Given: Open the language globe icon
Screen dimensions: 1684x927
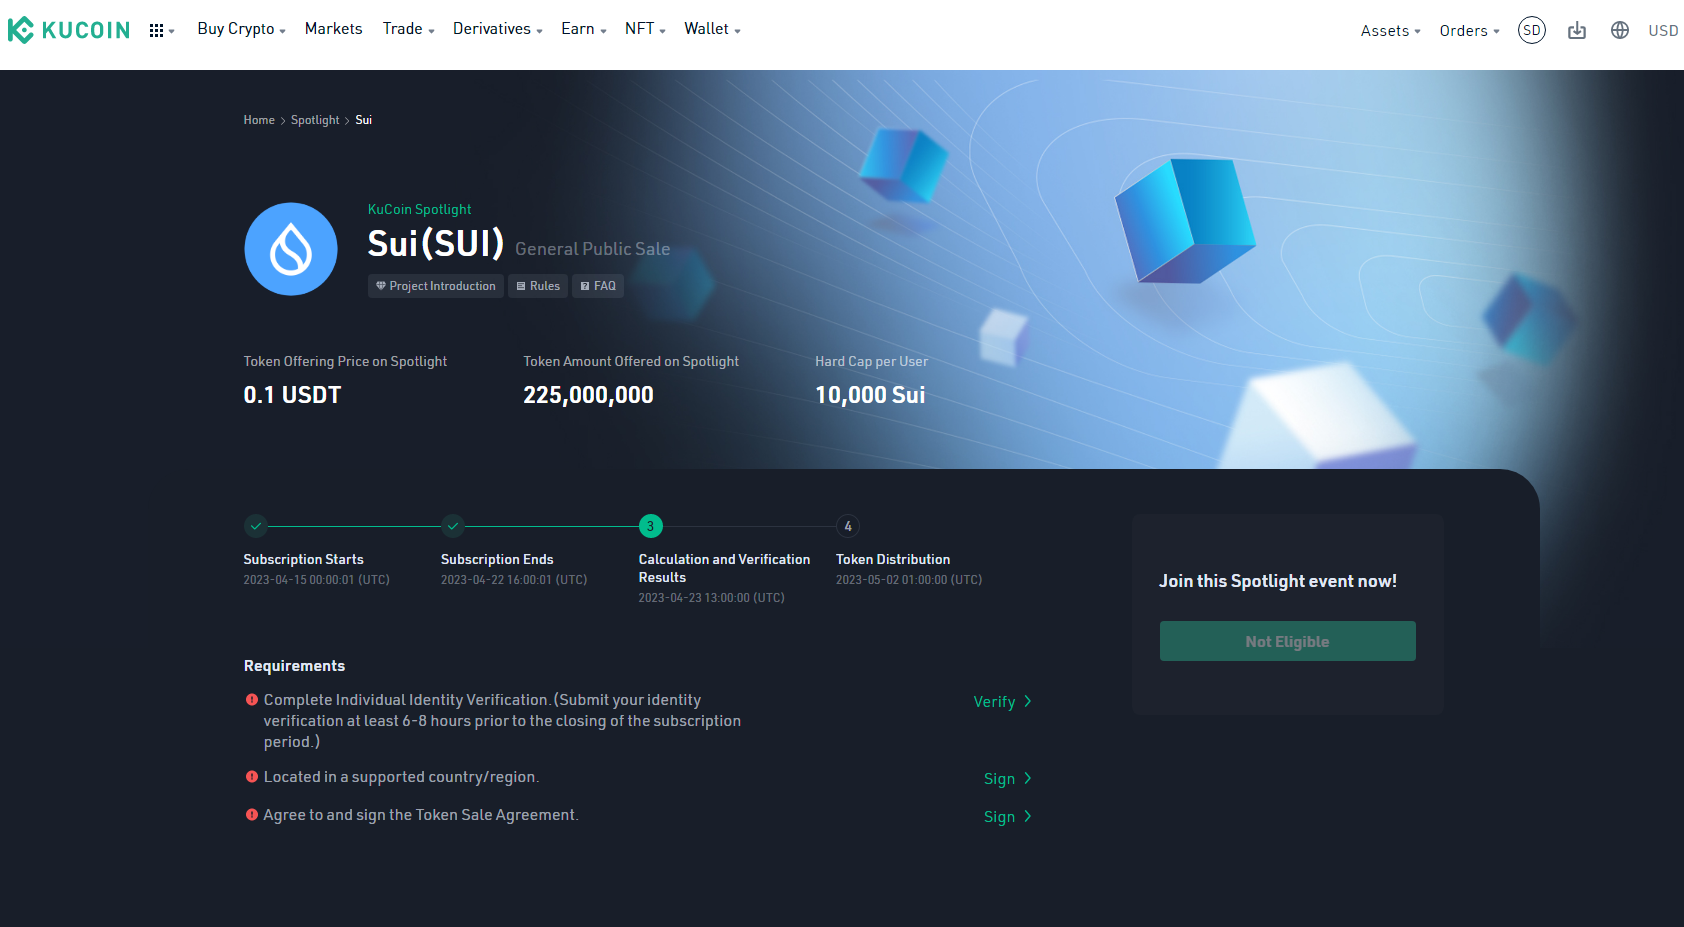Looking at the screenshot, I should [1620, 30].
